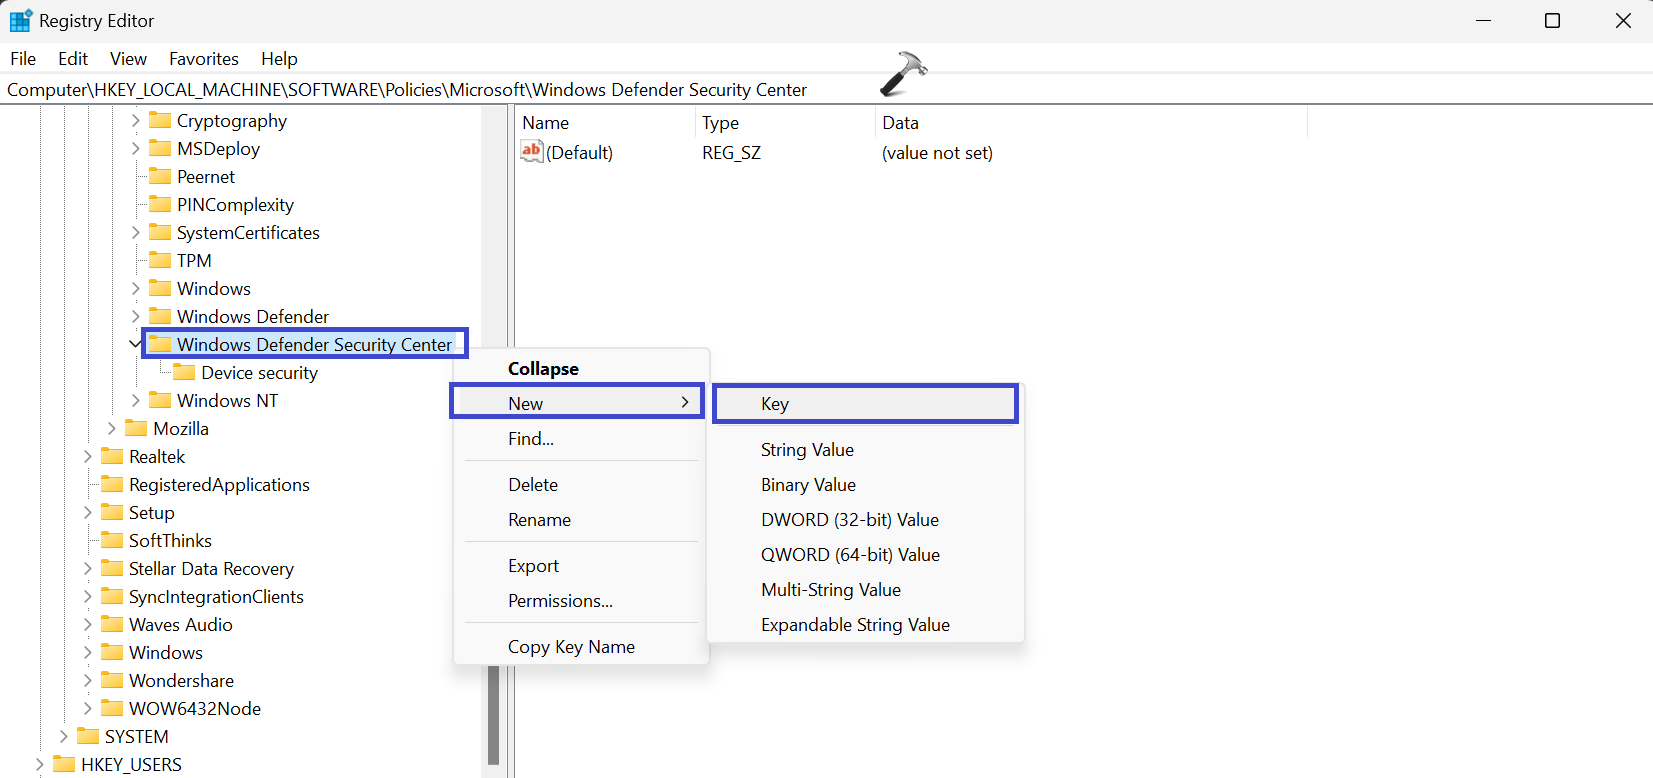The width and height of the screenshot is (1653, 778).
Task: Click the Registry Editor app icon in title bar
Action: click(x=20, y=21)
